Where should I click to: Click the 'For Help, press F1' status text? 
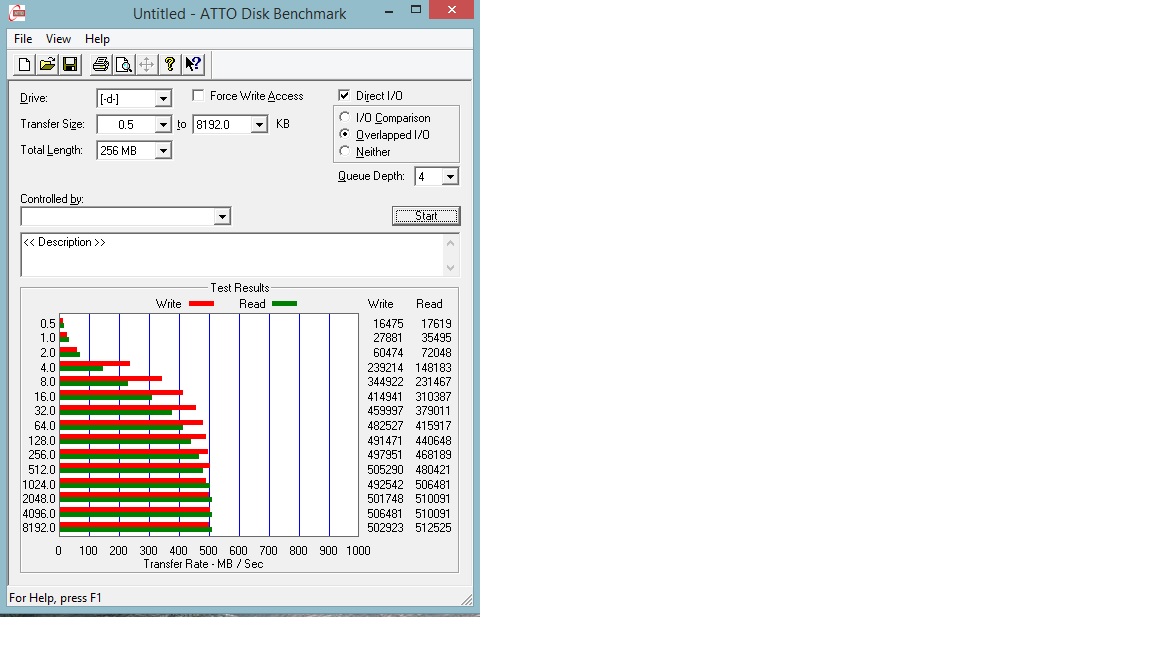point(55,598)
